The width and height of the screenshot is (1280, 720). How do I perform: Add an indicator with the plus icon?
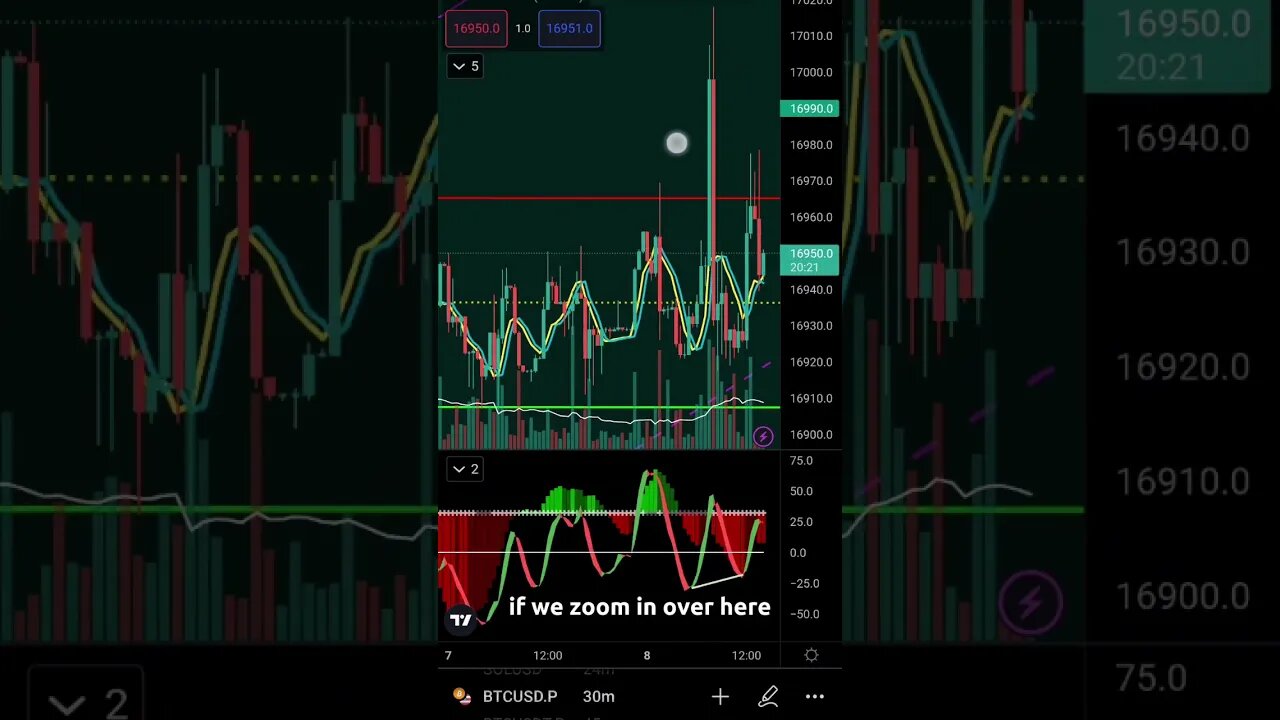[720, 697]
